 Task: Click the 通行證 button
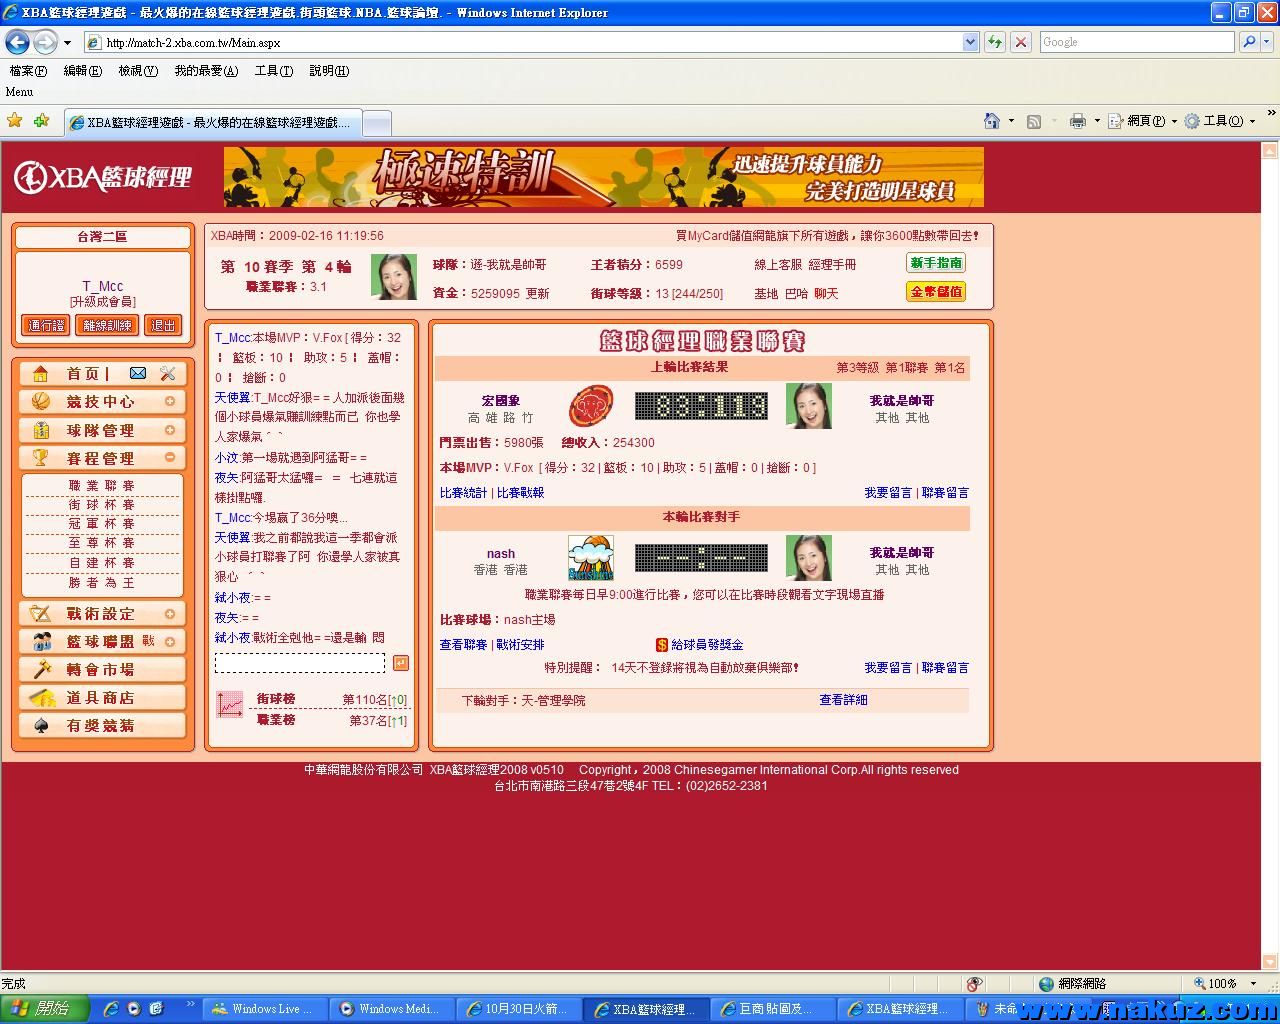(x=46, y=325)
